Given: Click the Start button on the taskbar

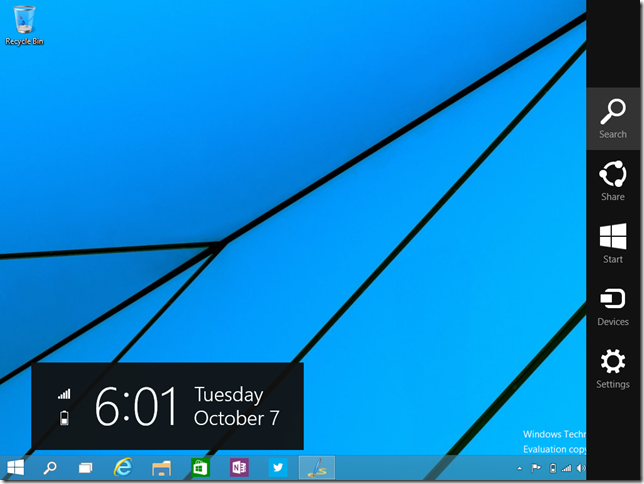Looking at the screenshot, I should point(16,468).
